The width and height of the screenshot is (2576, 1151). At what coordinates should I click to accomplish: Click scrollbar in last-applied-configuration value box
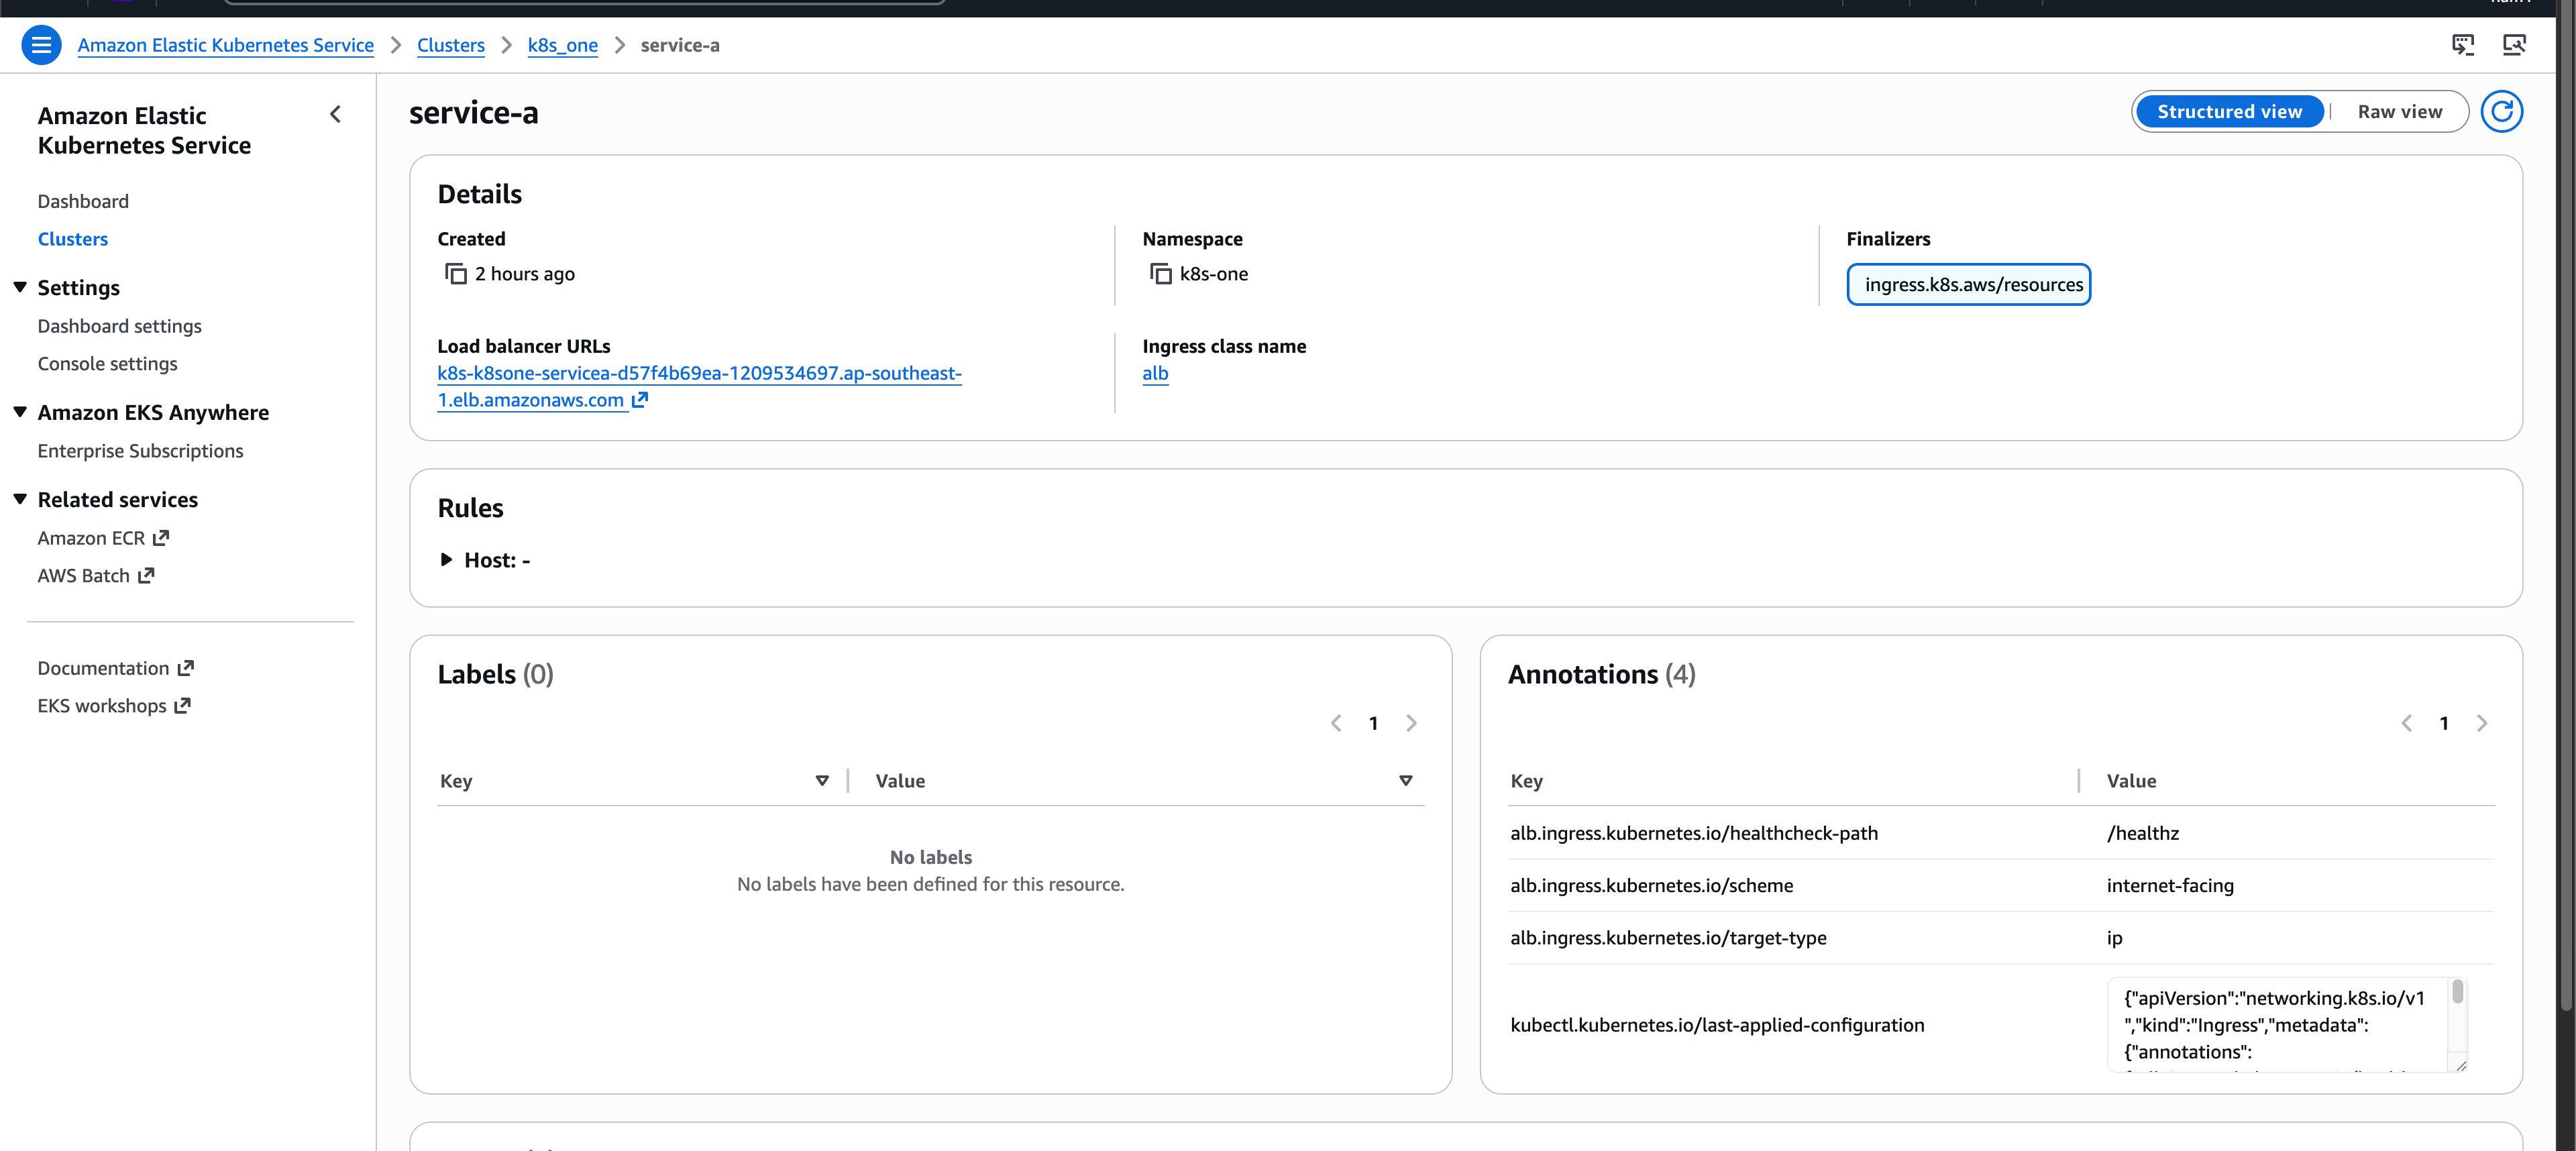click(2458, 993)
